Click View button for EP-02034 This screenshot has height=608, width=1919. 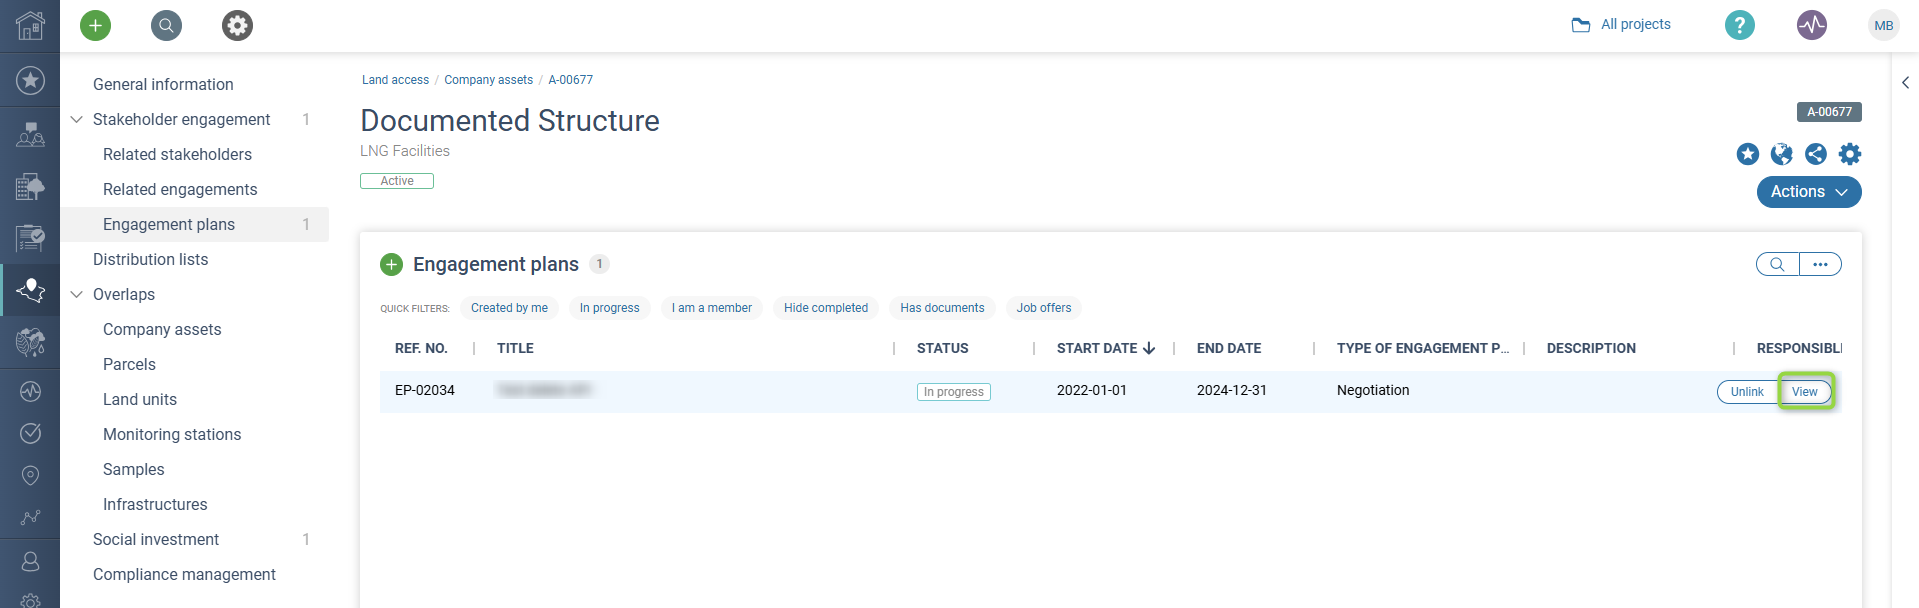tap(1805, 392)
